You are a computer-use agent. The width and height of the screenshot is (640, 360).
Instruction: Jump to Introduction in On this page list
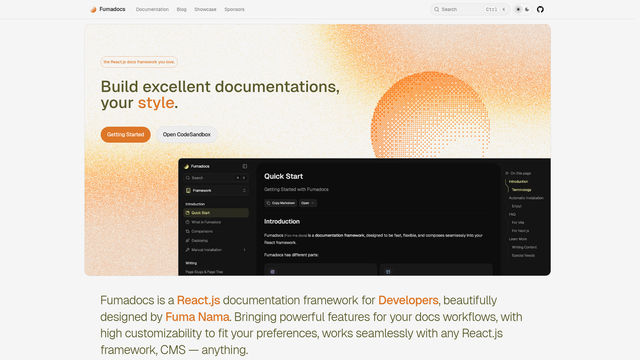click(518, 182)
